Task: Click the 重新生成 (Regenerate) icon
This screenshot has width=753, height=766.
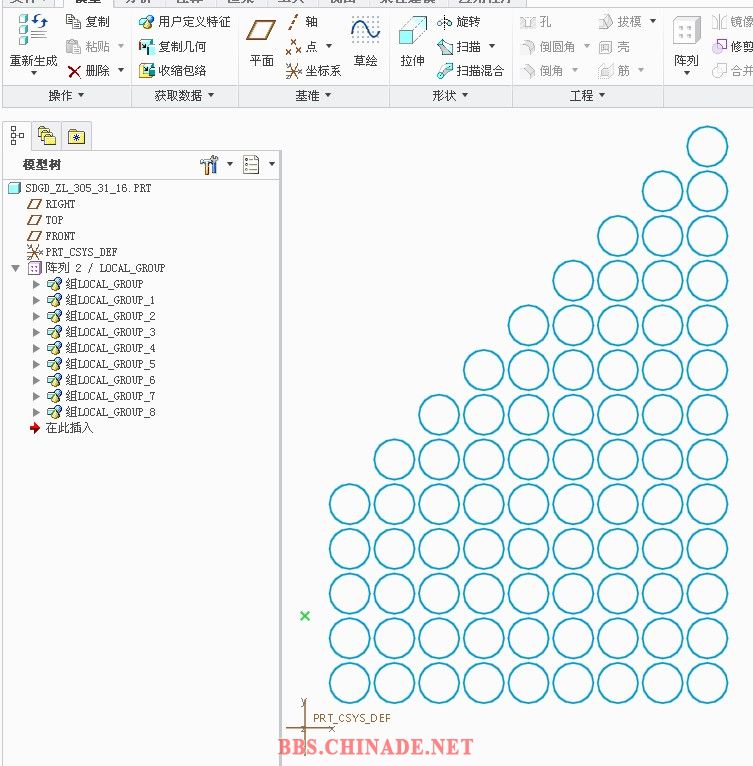Action: (x=34, y=32)
